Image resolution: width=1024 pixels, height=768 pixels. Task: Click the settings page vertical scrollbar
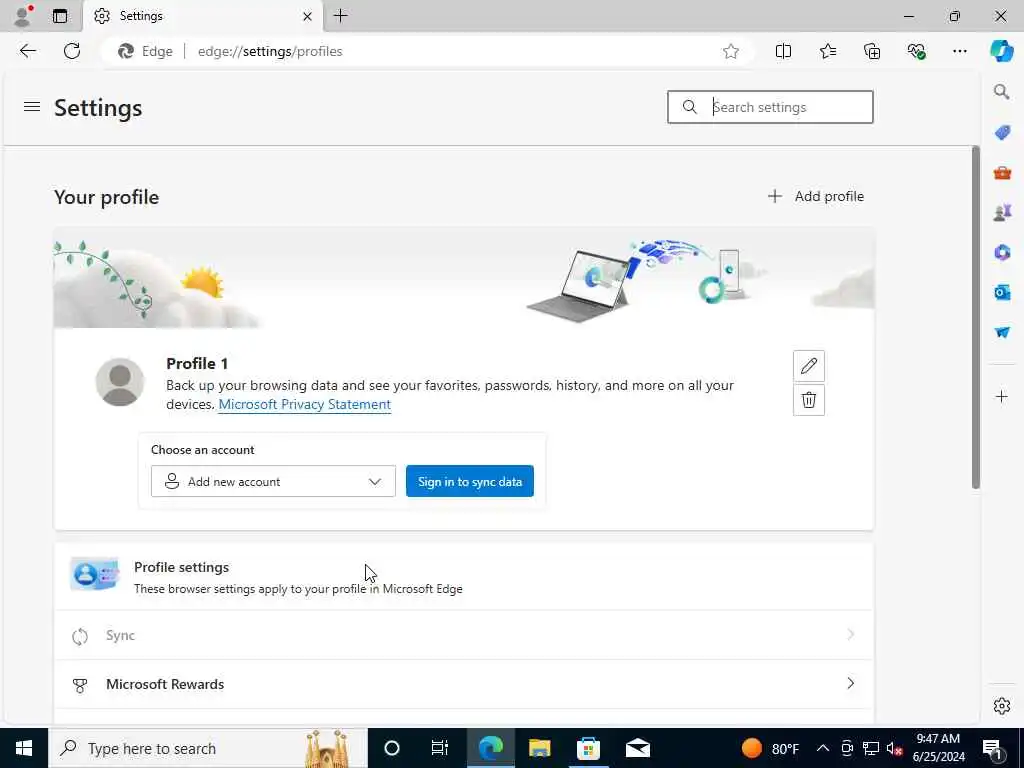[976, 317]
